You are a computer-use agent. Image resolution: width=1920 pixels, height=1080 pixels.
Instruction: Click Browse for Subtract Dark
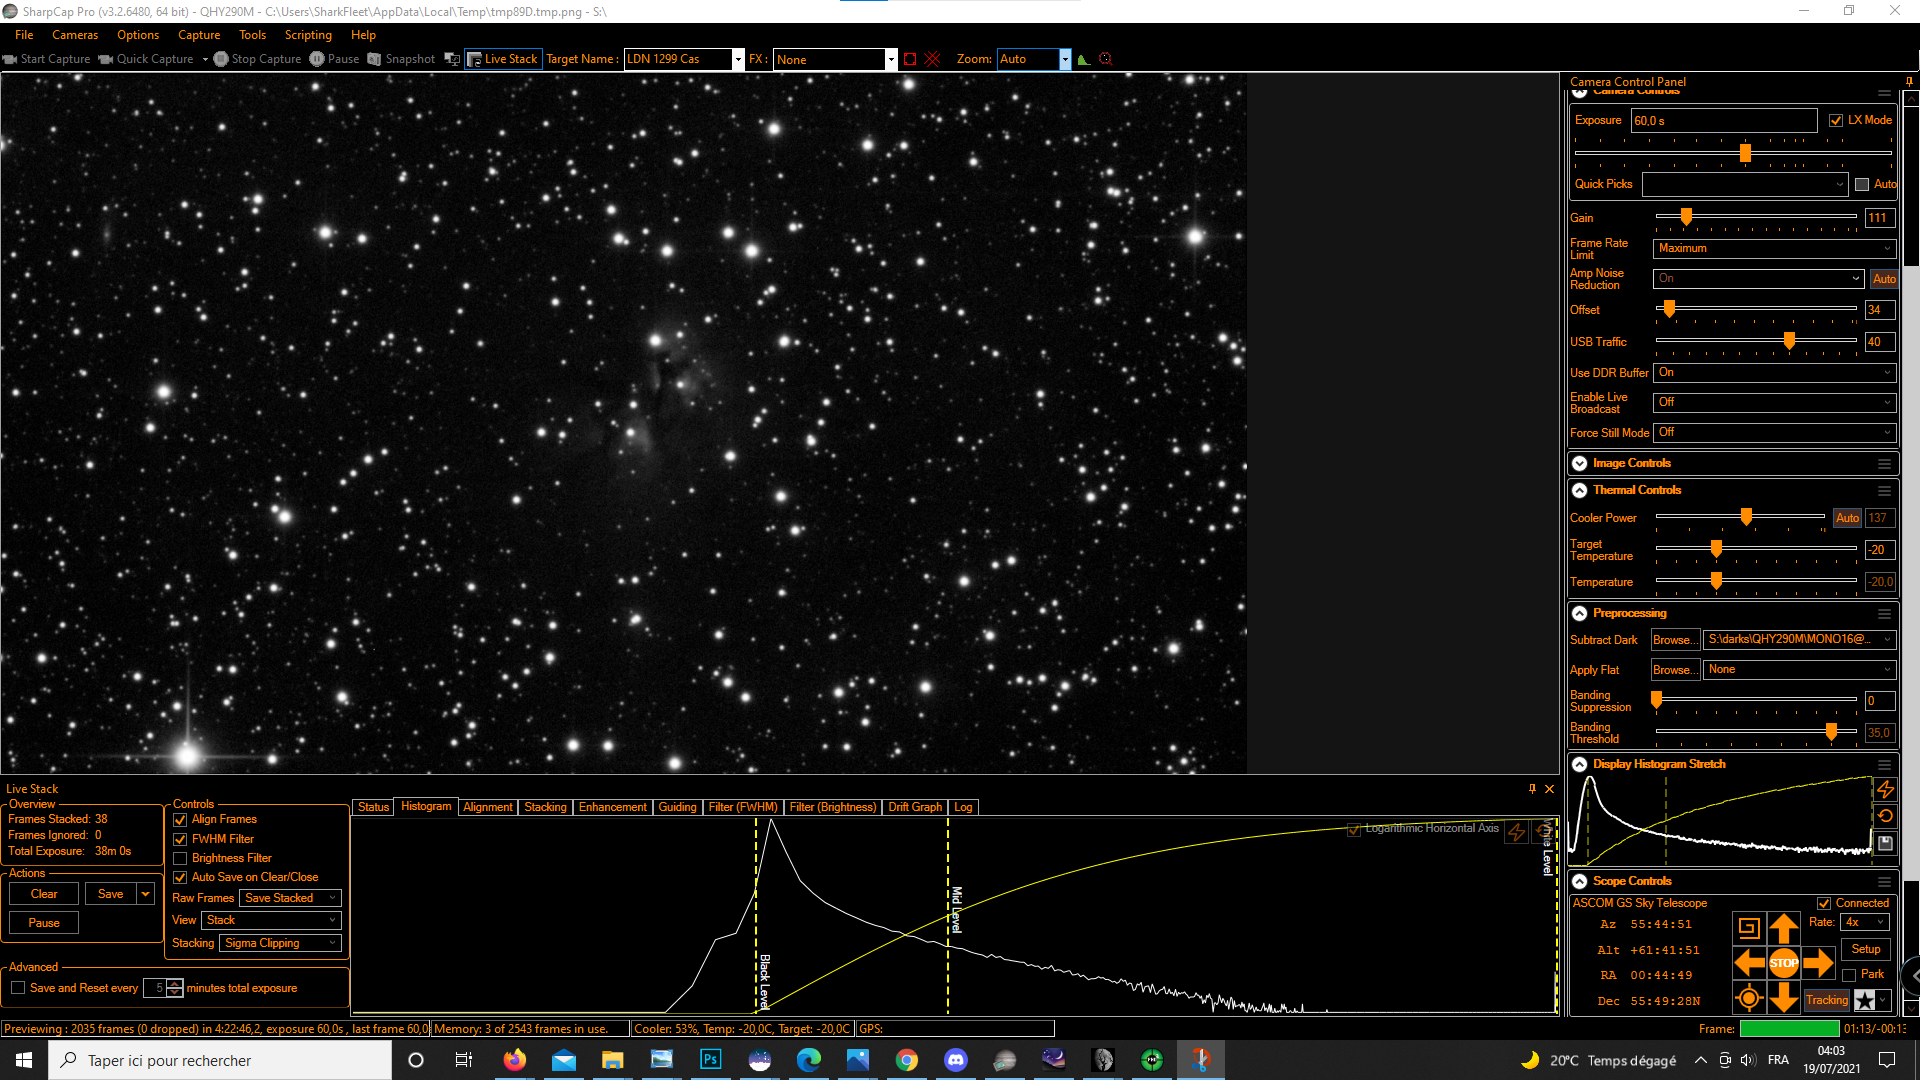point(1675,640)
